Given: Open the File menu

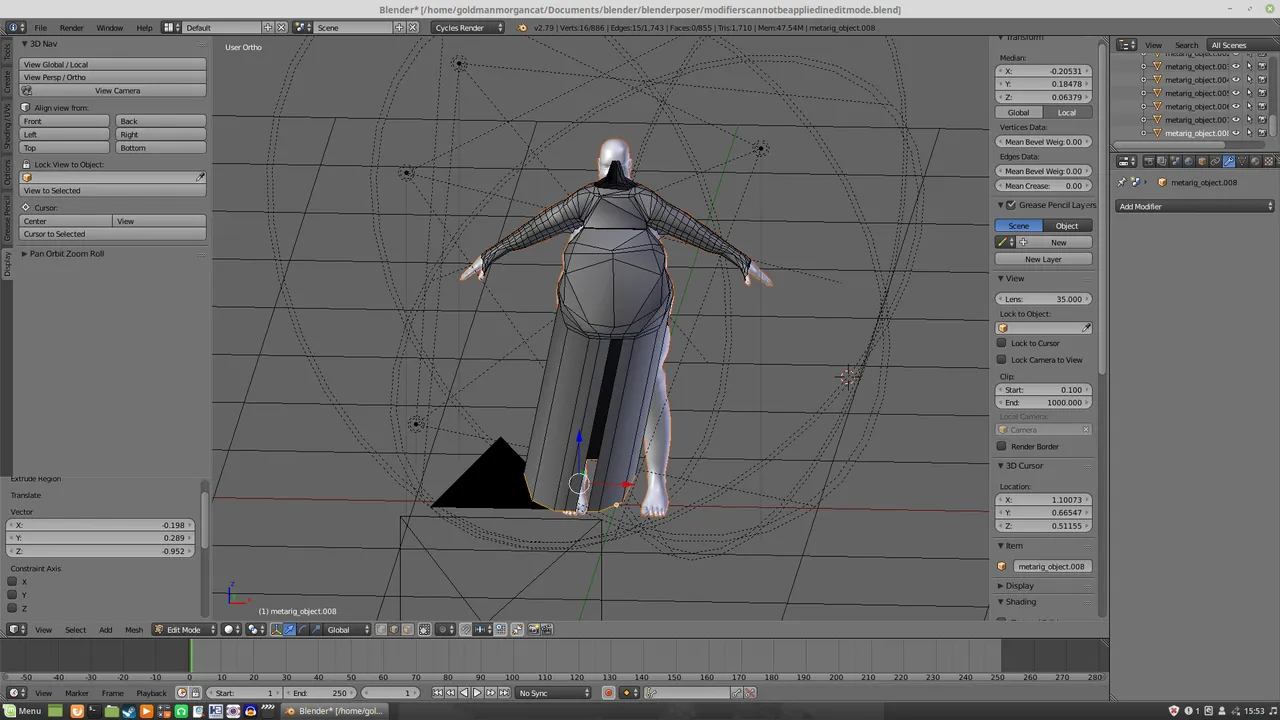Looking at the screenshot, I should [x=41, y=27].
